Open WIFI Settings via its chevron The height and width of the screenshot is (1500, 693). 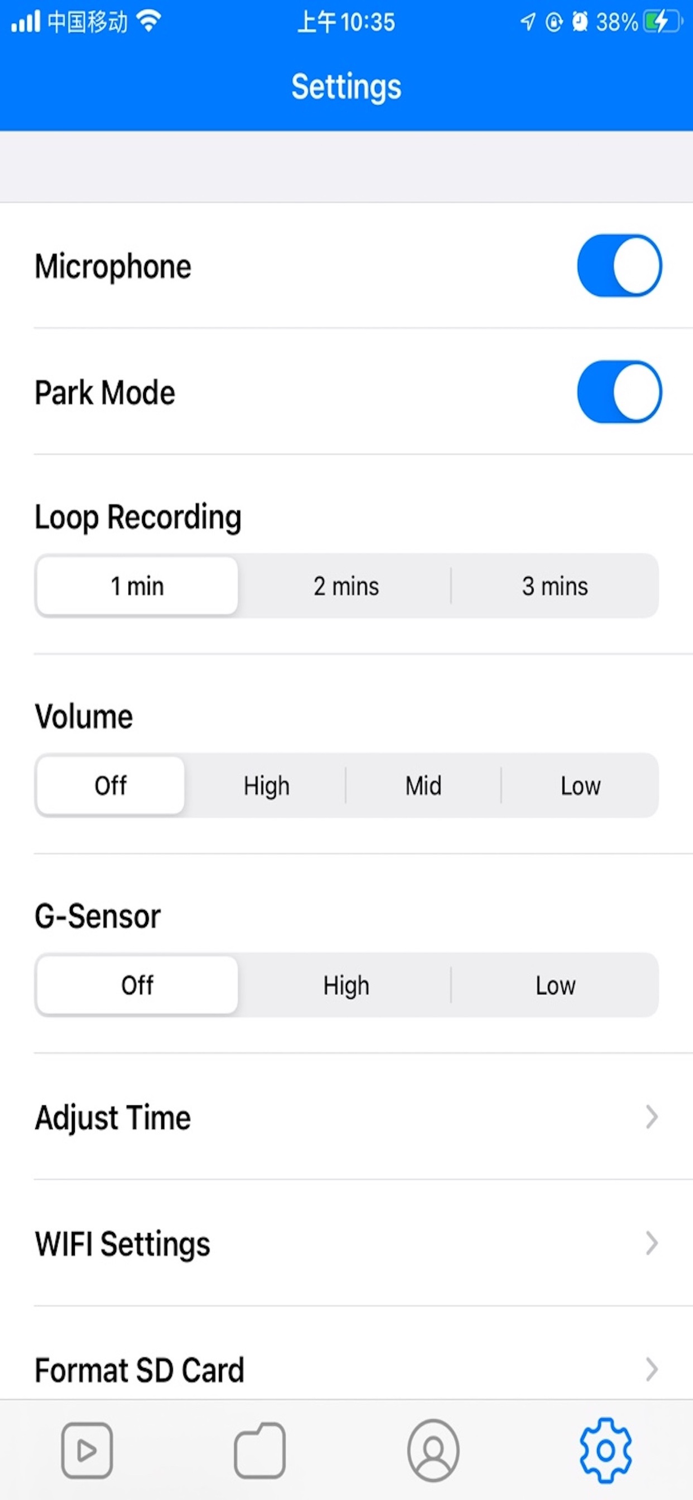point(652,1243)
